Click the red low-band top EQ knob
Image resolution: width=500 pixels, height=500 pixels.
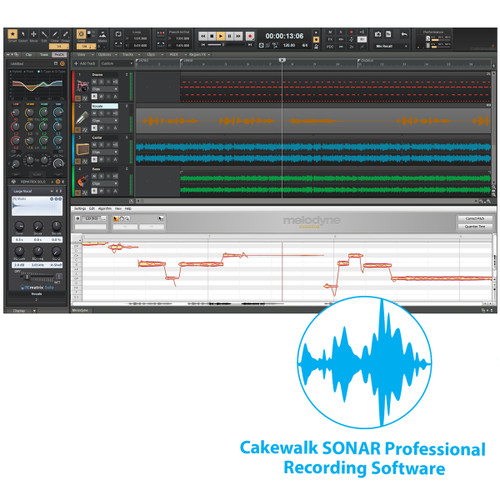[x=16, y=112]
